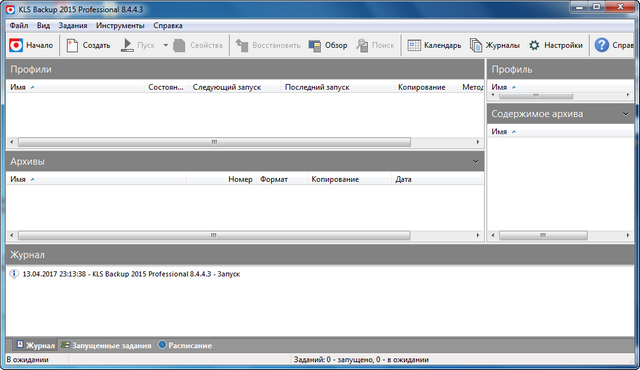Sort Архивы list by Имя column
Image resolution: width=640 pixels, height=370 pixels.
click(x=96, y=179)
